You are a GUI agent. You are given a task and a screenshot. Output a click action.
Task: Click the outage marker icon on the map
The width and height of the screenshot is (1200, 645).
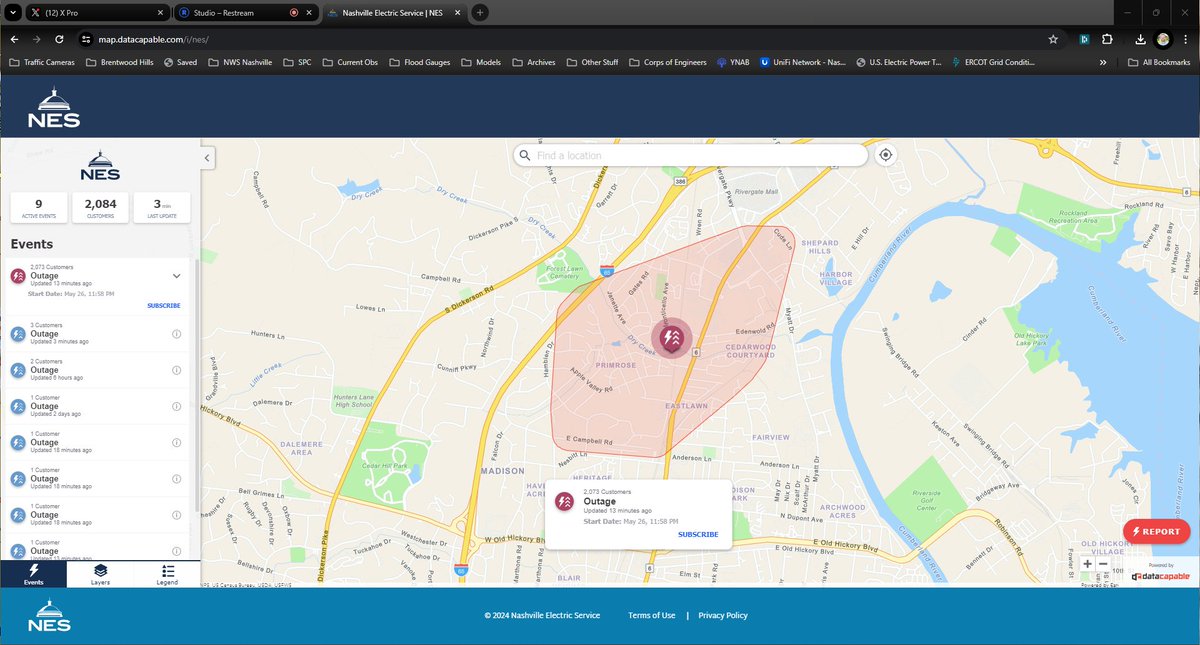671,338
